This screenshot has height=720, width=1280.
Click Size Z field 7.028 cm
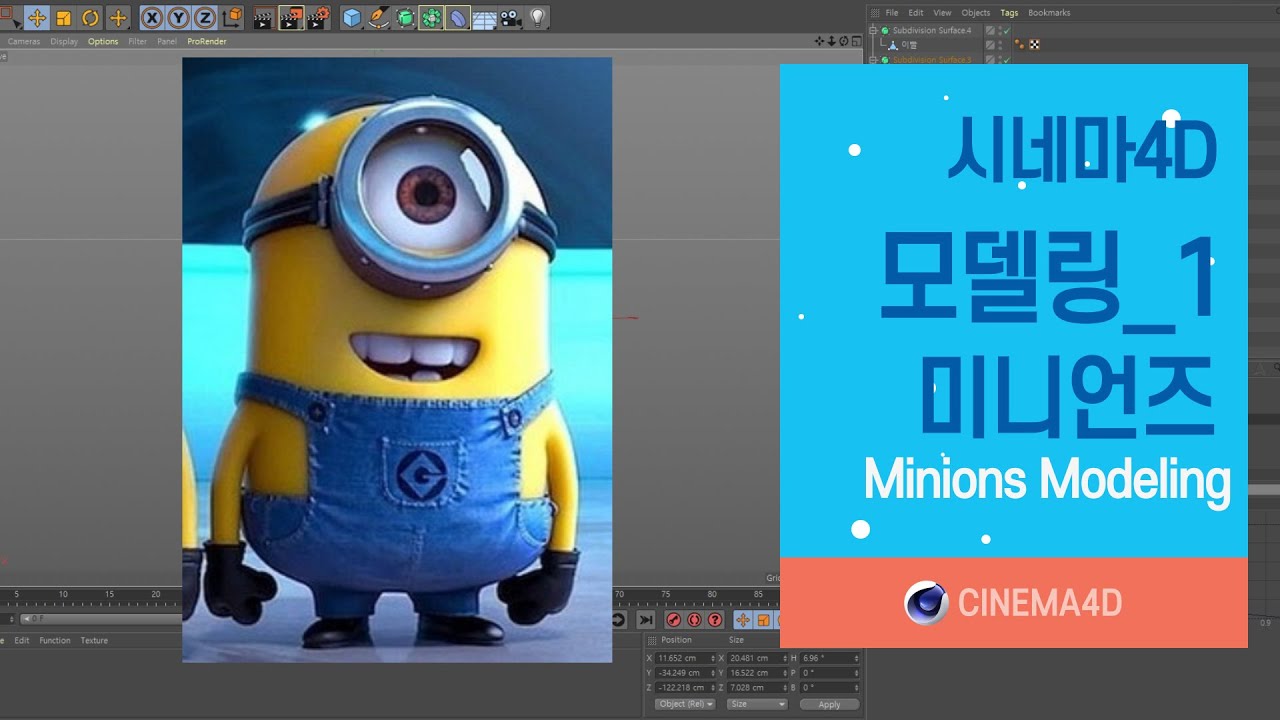point(758,688)
